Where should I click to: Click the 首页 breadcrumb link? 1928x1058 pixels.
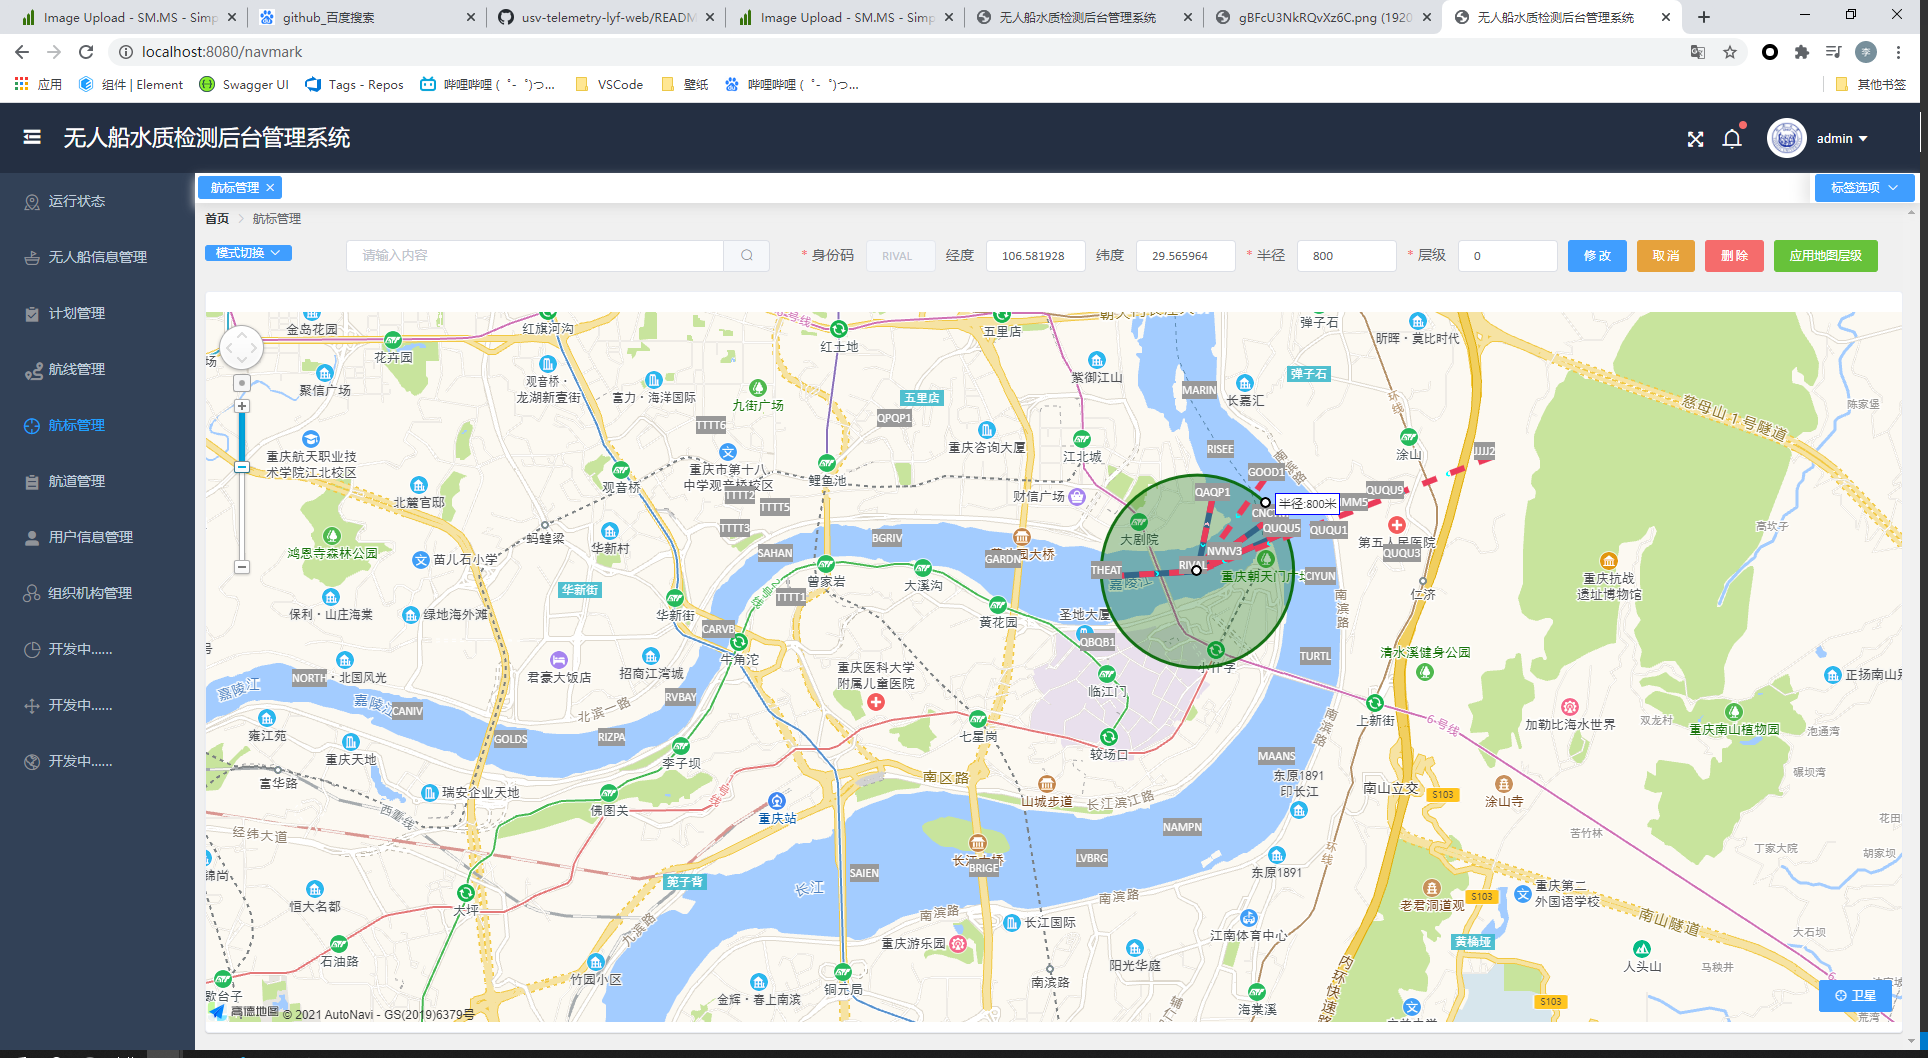(x=217, y=219)
